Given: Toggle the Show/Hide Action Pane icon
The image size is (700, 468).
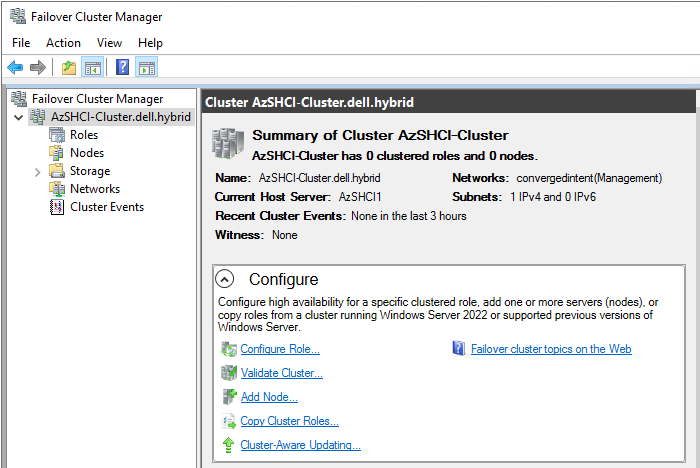Looking at the screenshot, I should click(146, 67).
